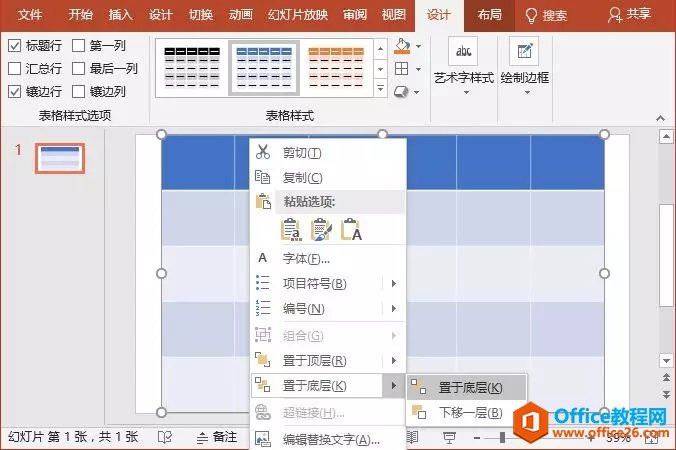The width and height of the screenshot is (676, 450).
Task: Click the slideshow view icon in status bar
Action: point(449,438)
